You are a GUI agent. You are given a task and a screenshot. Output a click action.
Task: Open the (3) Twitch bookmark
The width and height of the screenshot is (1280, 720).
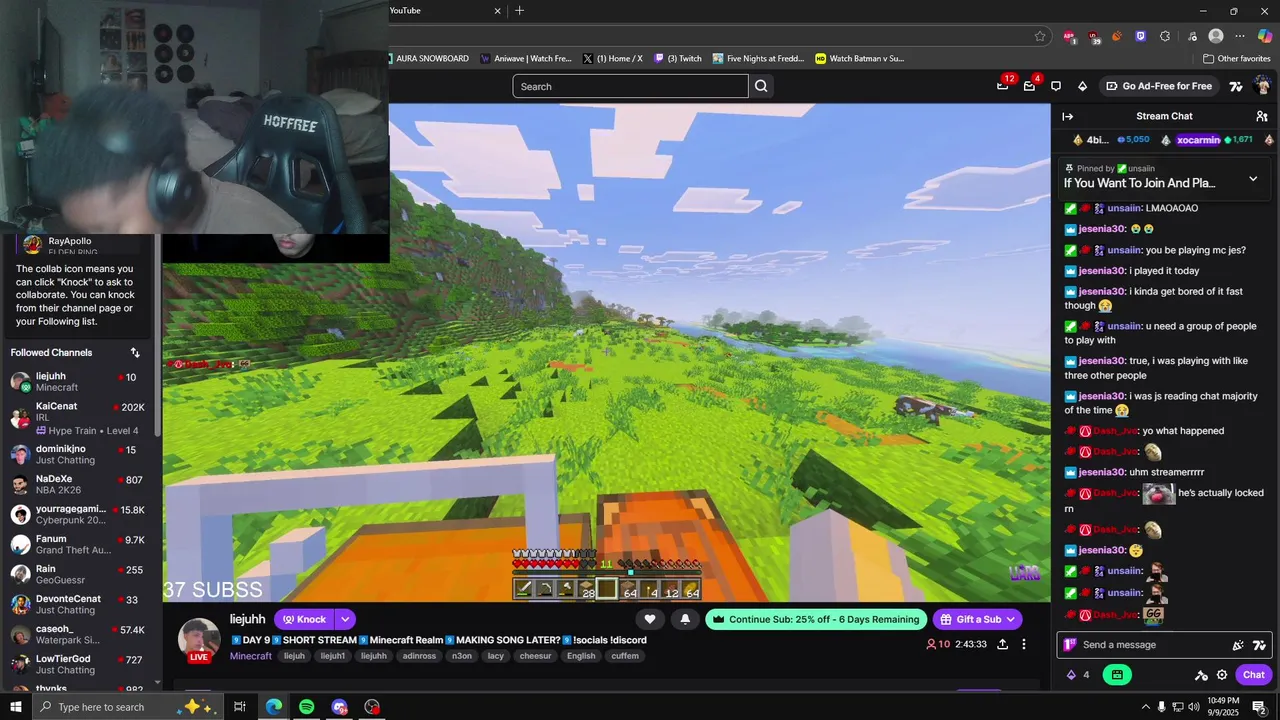click(x=678, y=58)
